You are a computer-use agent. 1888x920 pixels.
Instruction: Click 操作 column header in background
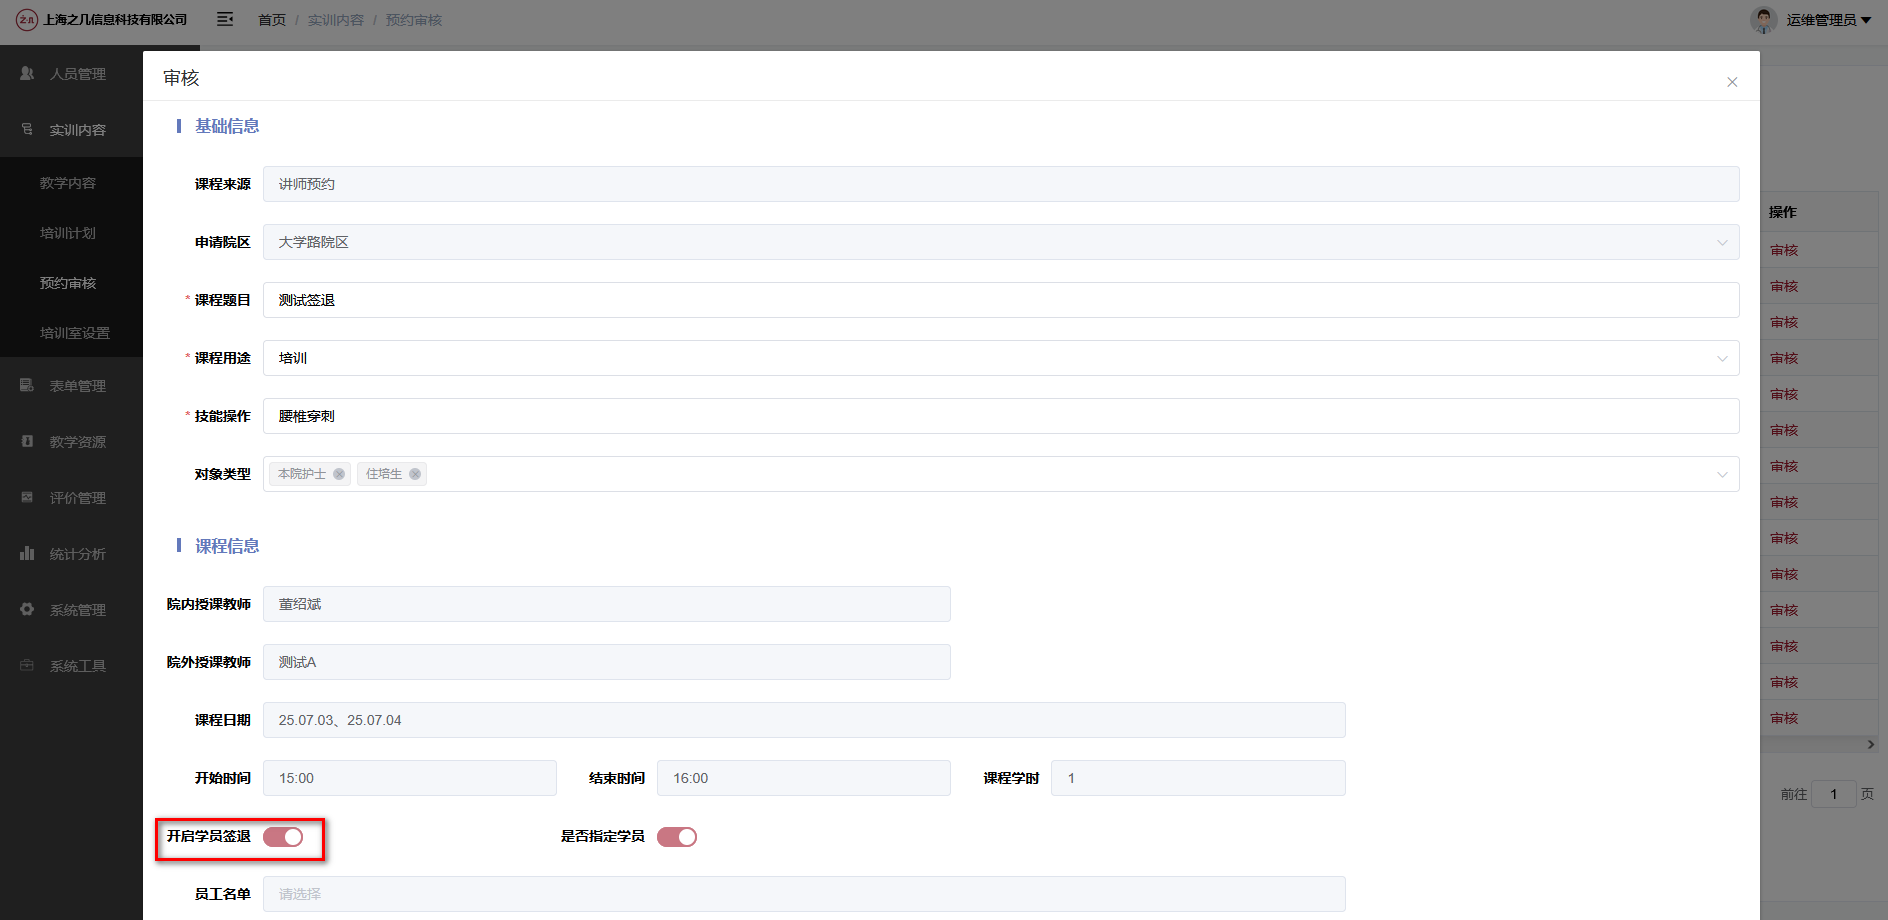[x=1783, y=212]
